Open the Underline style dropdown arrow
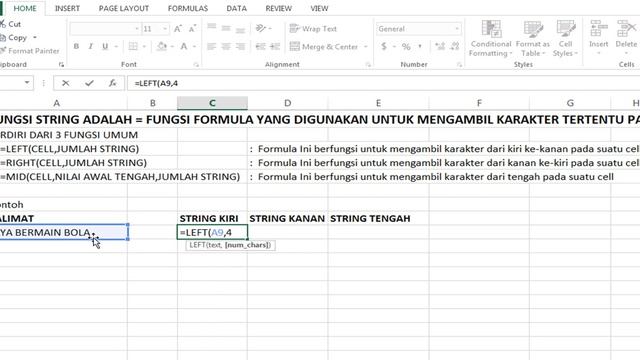 [116, 47]
